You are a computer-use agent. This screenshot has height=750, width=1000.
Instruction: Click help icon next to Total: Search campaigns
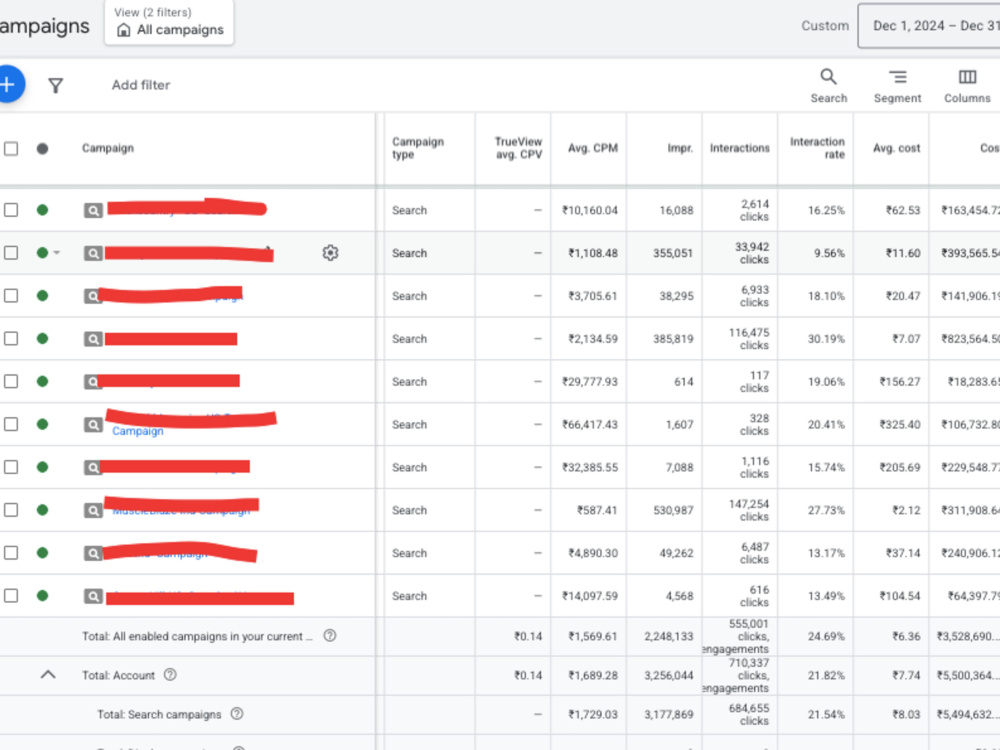pos(237,714)
